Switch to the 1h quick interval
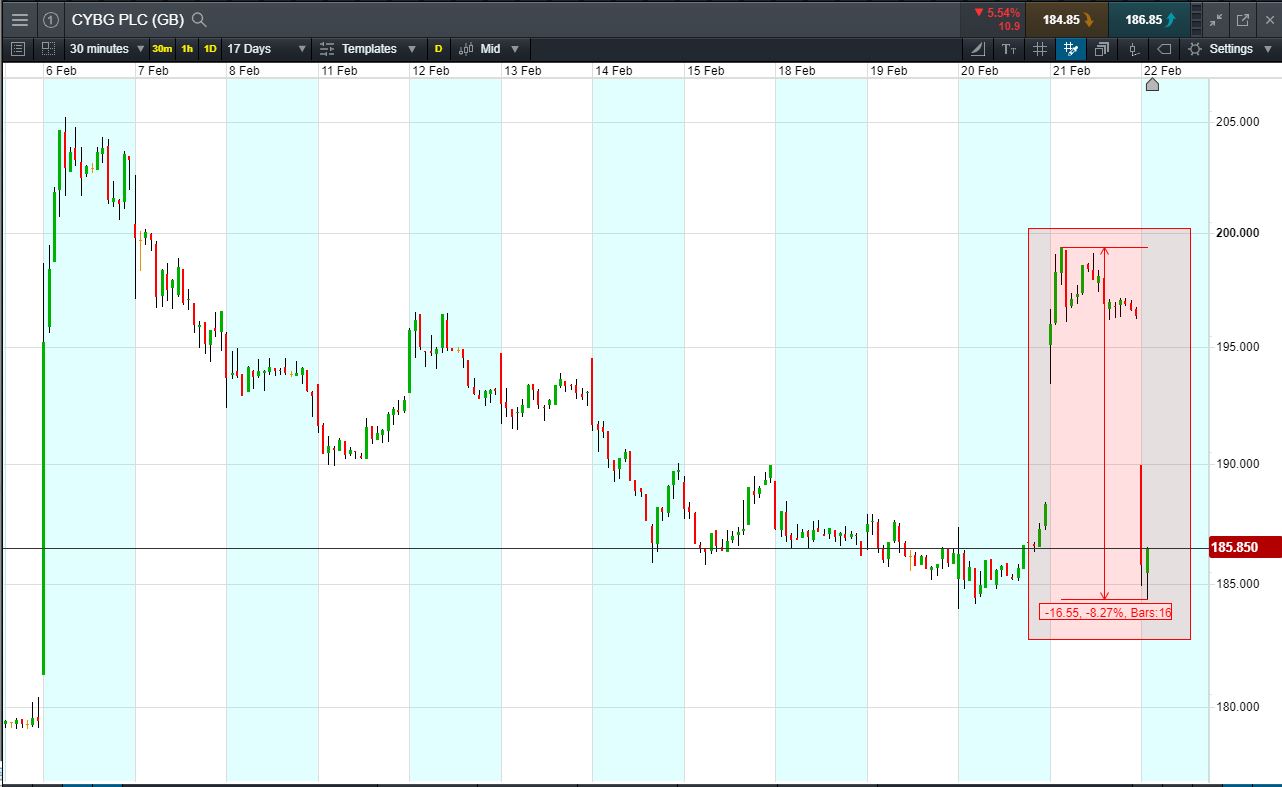Screen dimensions: 1282x787 coord(187,49)
